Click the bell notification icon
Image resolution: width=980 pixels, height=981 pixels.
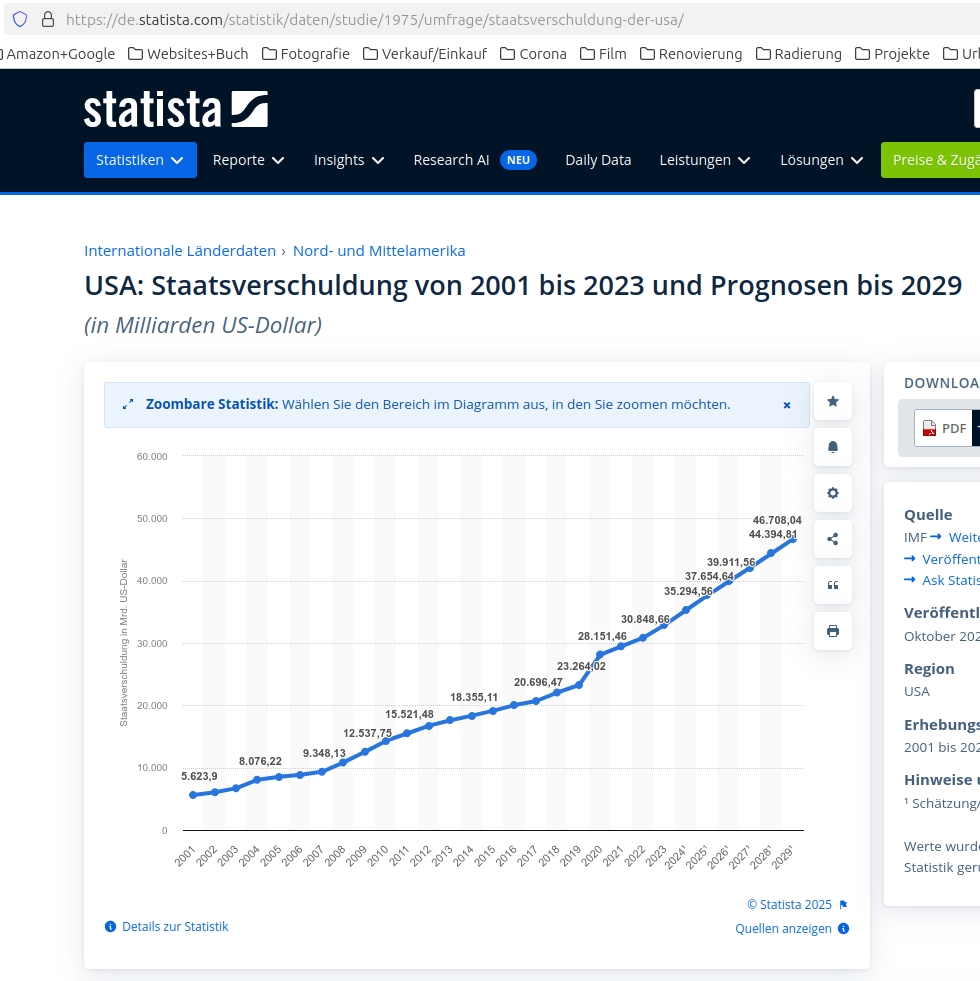[x=832, y=447]
